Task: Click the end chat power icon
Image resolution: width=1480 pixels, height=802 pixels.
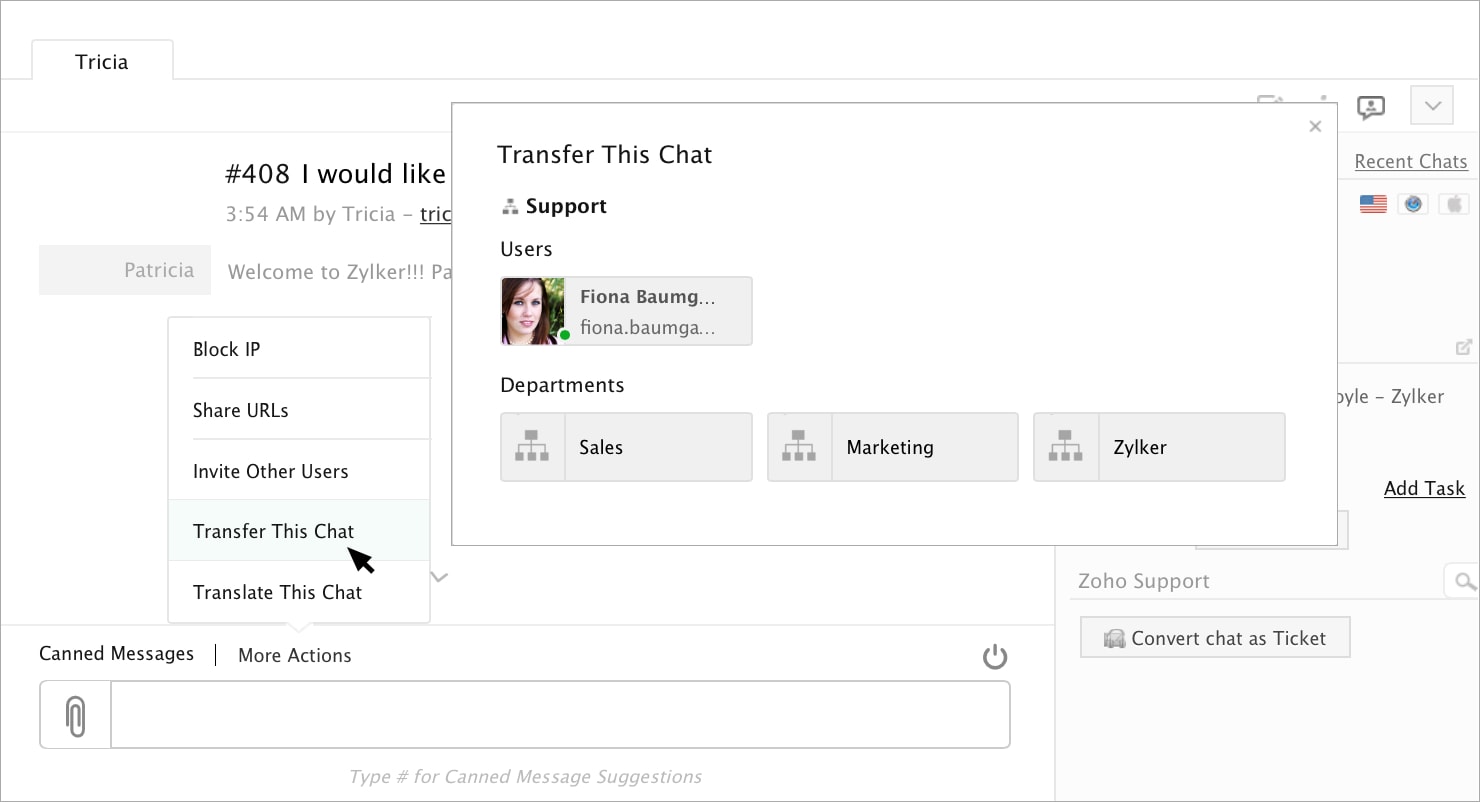Action: (x=994, y=657)
